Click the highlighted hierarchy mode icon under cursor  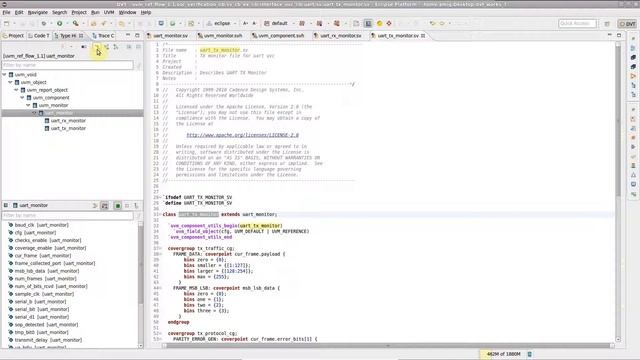[97, 47]
